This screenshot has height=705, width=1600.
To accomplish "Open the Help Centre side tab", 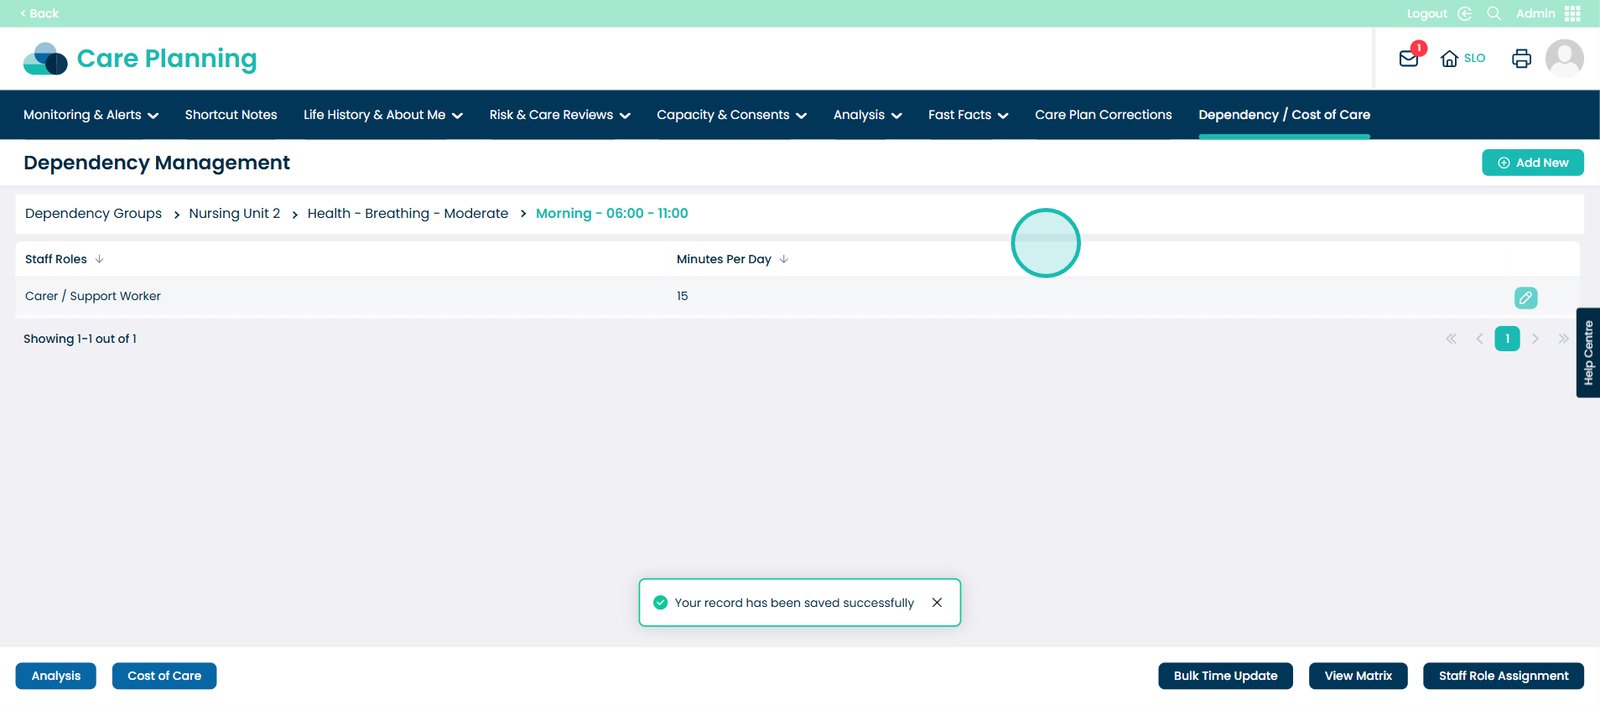I will coord(1587,353).
